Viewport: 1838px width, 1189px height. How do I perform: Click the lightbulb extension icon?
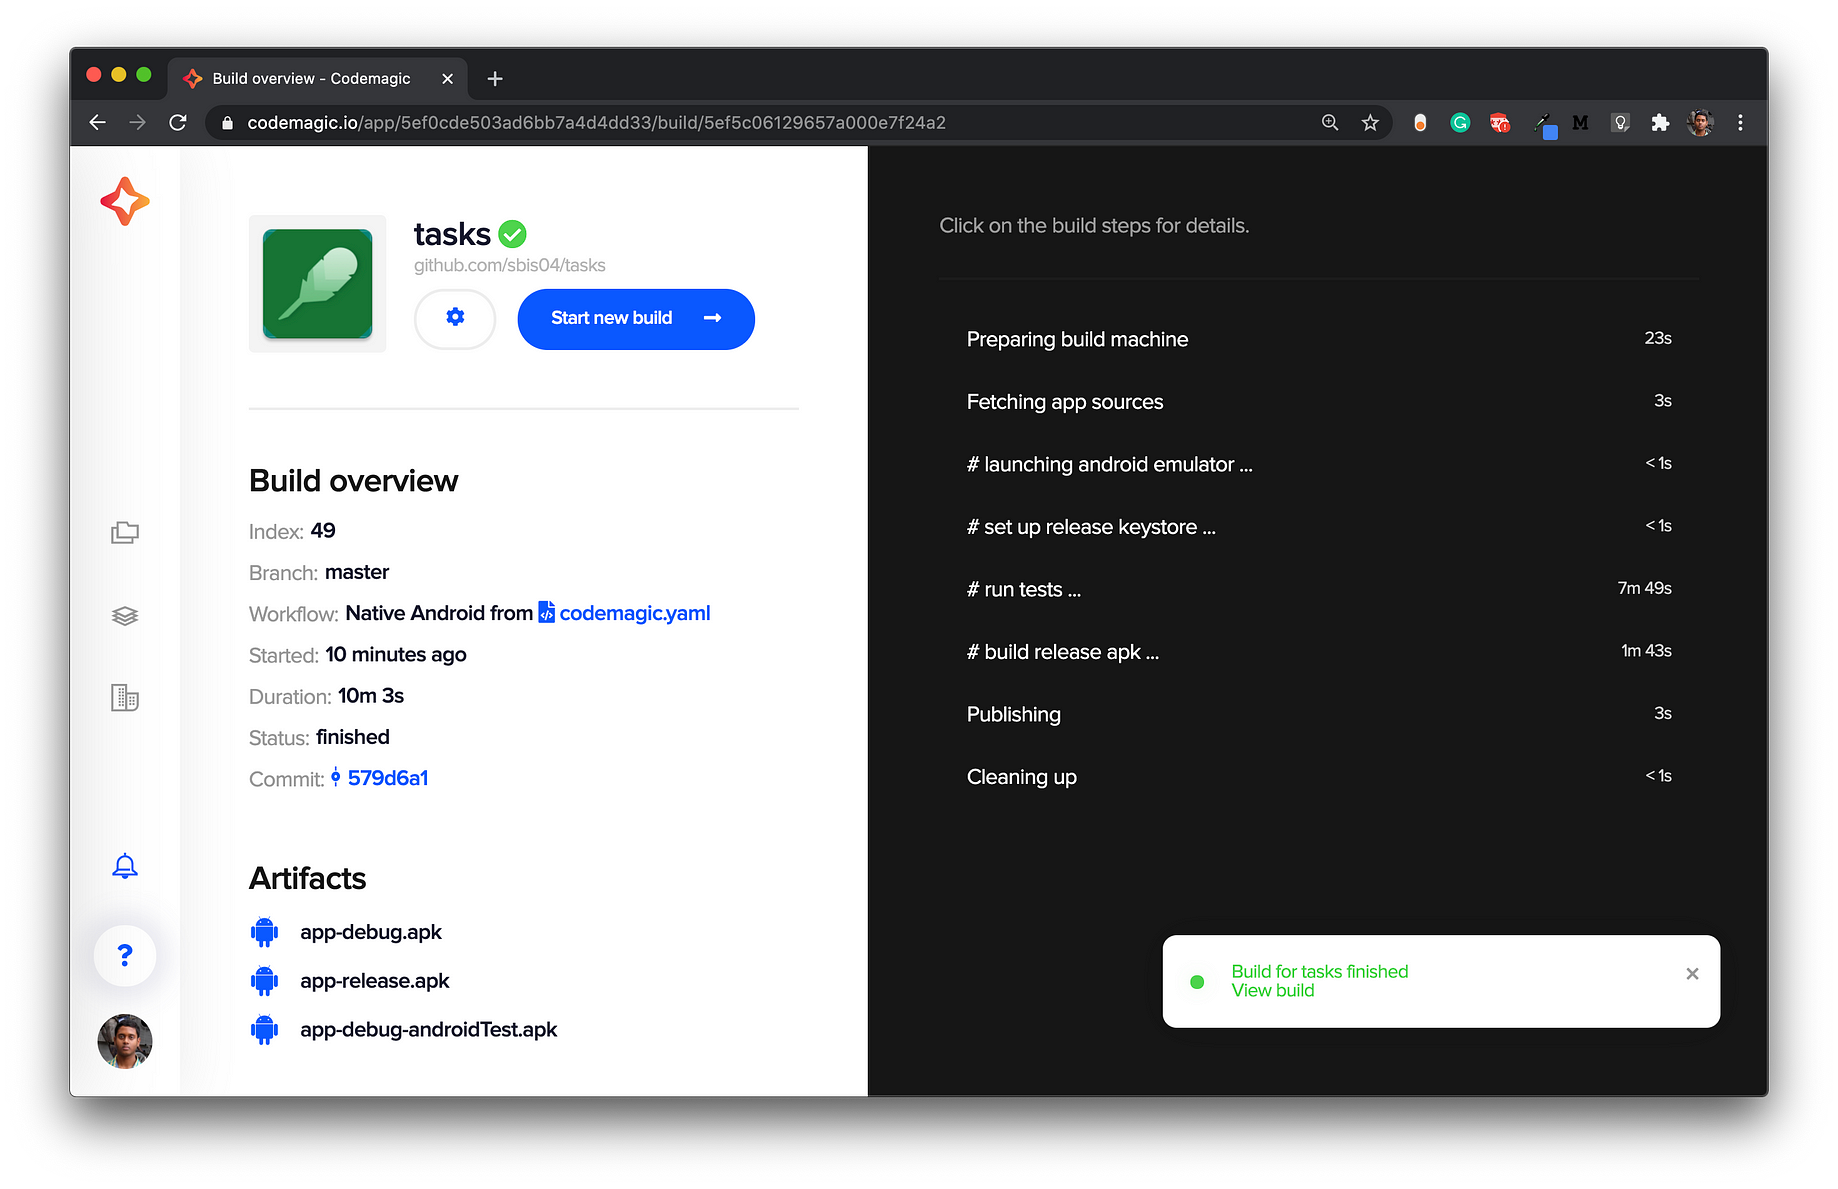click(x=1620, y=122)
